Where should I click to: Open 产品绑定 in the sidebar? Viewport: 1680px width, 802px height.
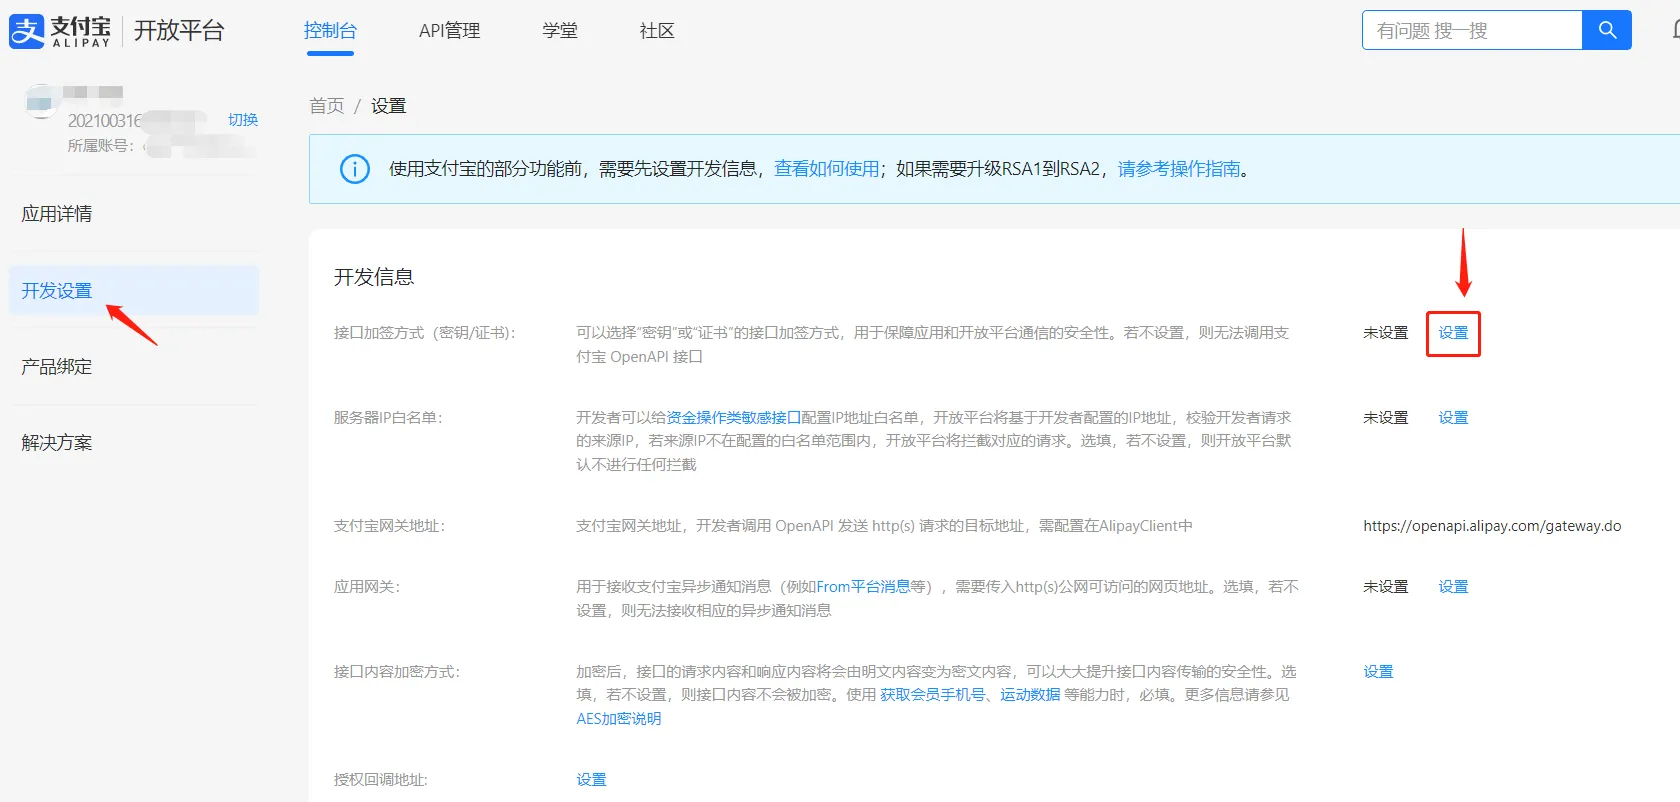tap(57, 367)
